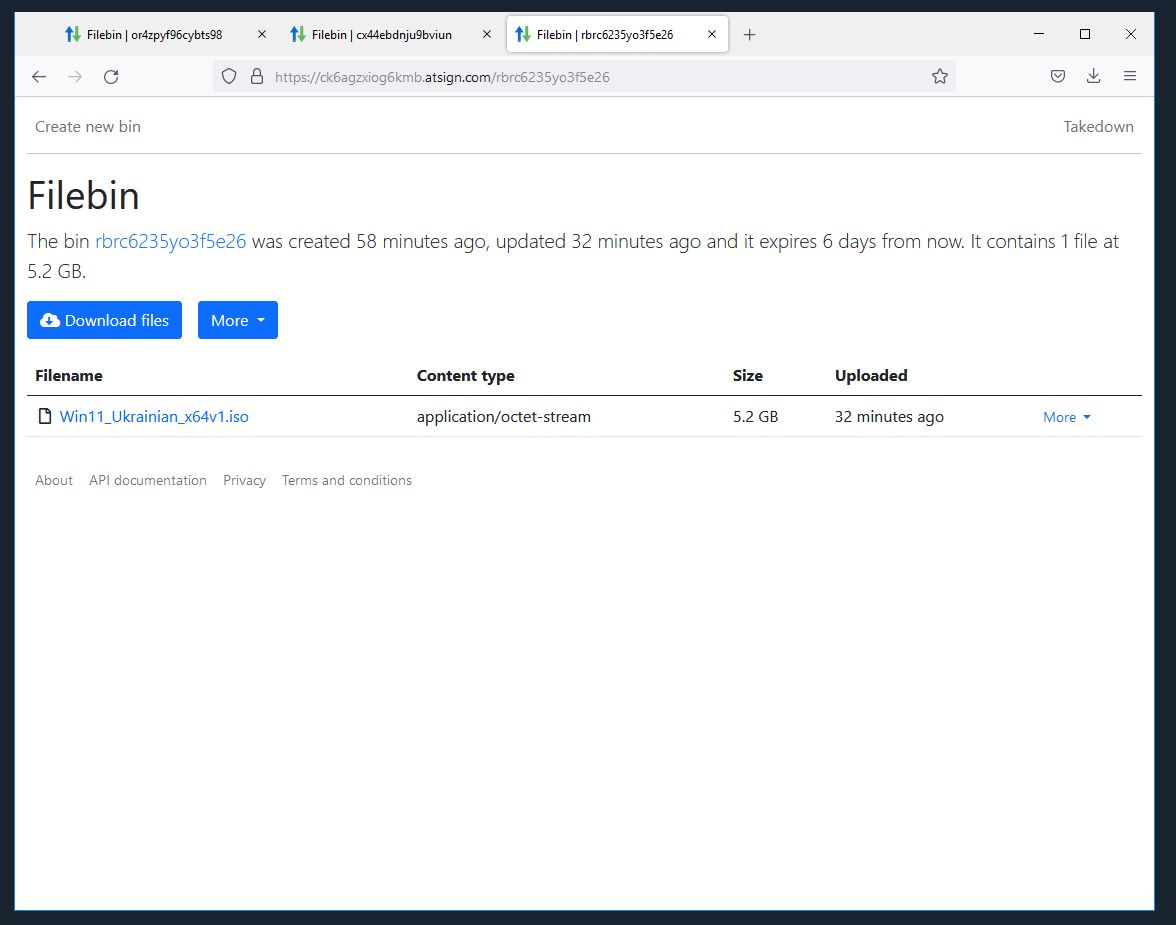This screenshot has width=1176, height=925.
Task: Click the Filebin page heading
Action: [83, 196]
